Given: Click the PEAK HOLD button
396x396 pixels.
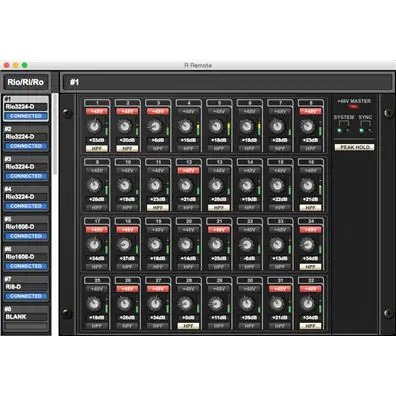Looking at the screenshot, I should click(x=354, y=147).
